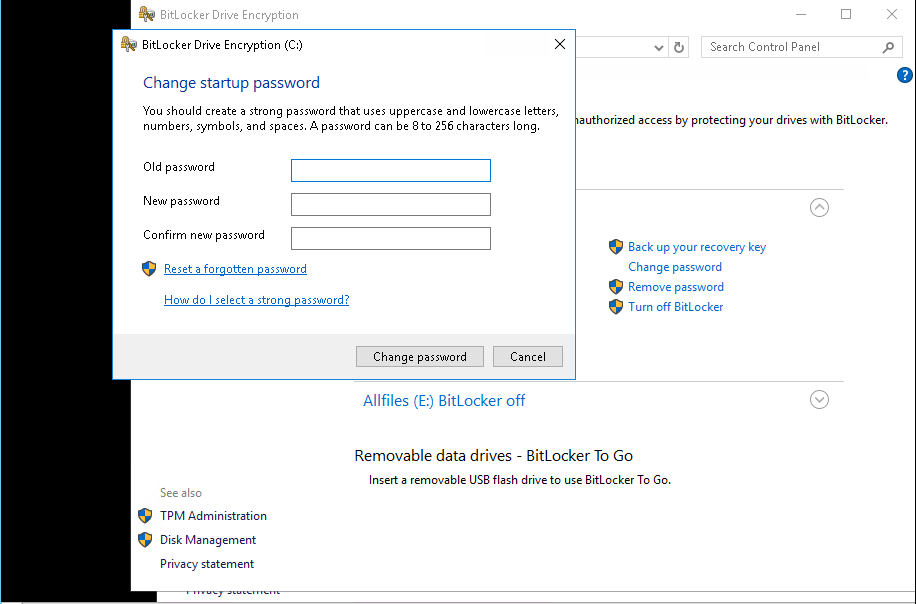Click the shield icon beside Disk Management
Screen dimensions: 916x604
[145, 540]
